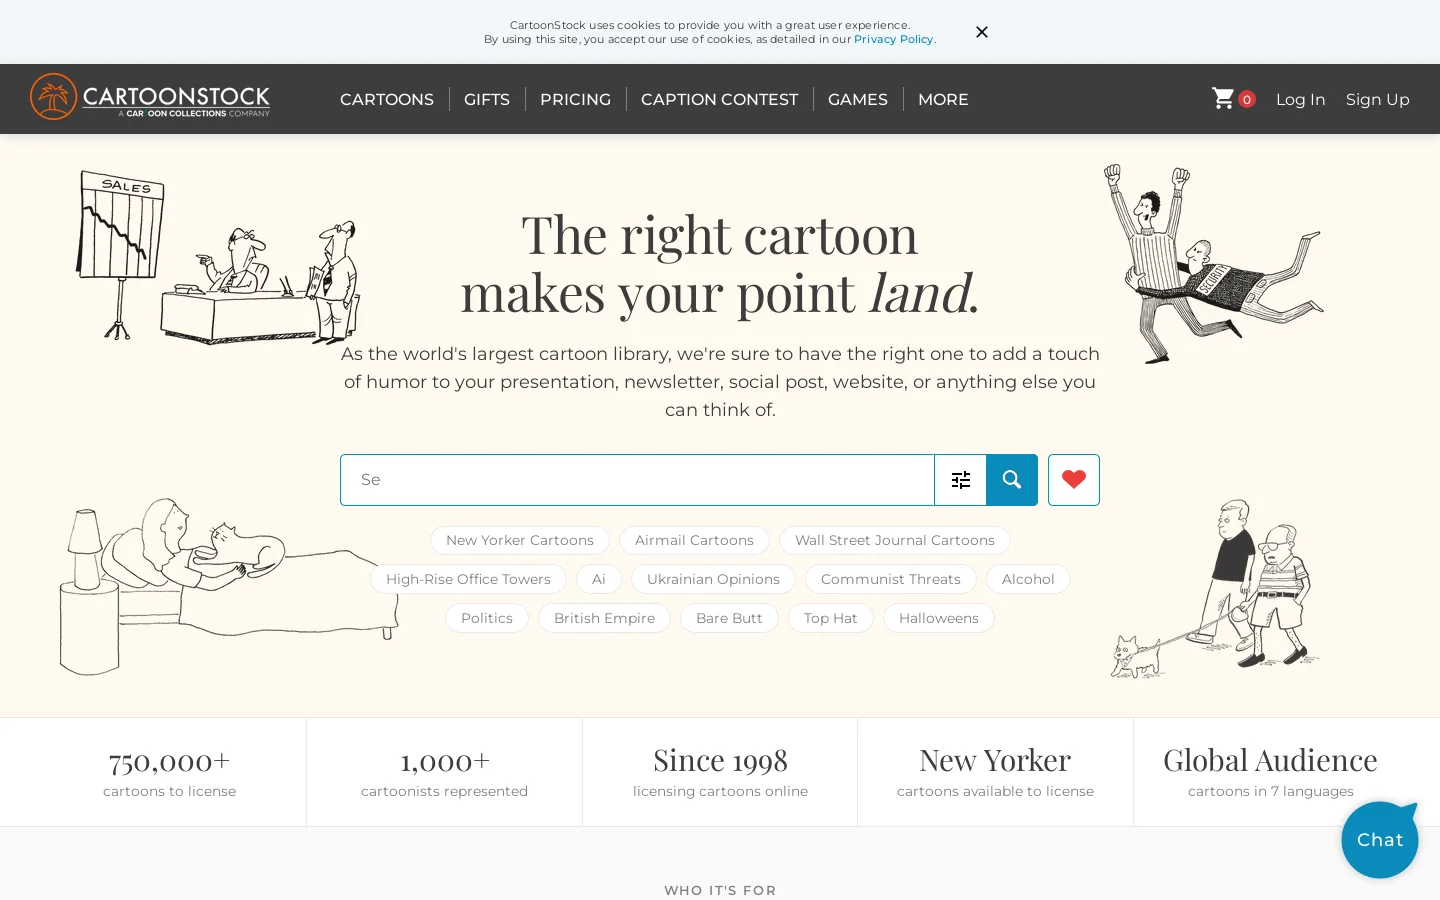
Task: Select the Top Hat tag
Action: click(x=831, y=618)
